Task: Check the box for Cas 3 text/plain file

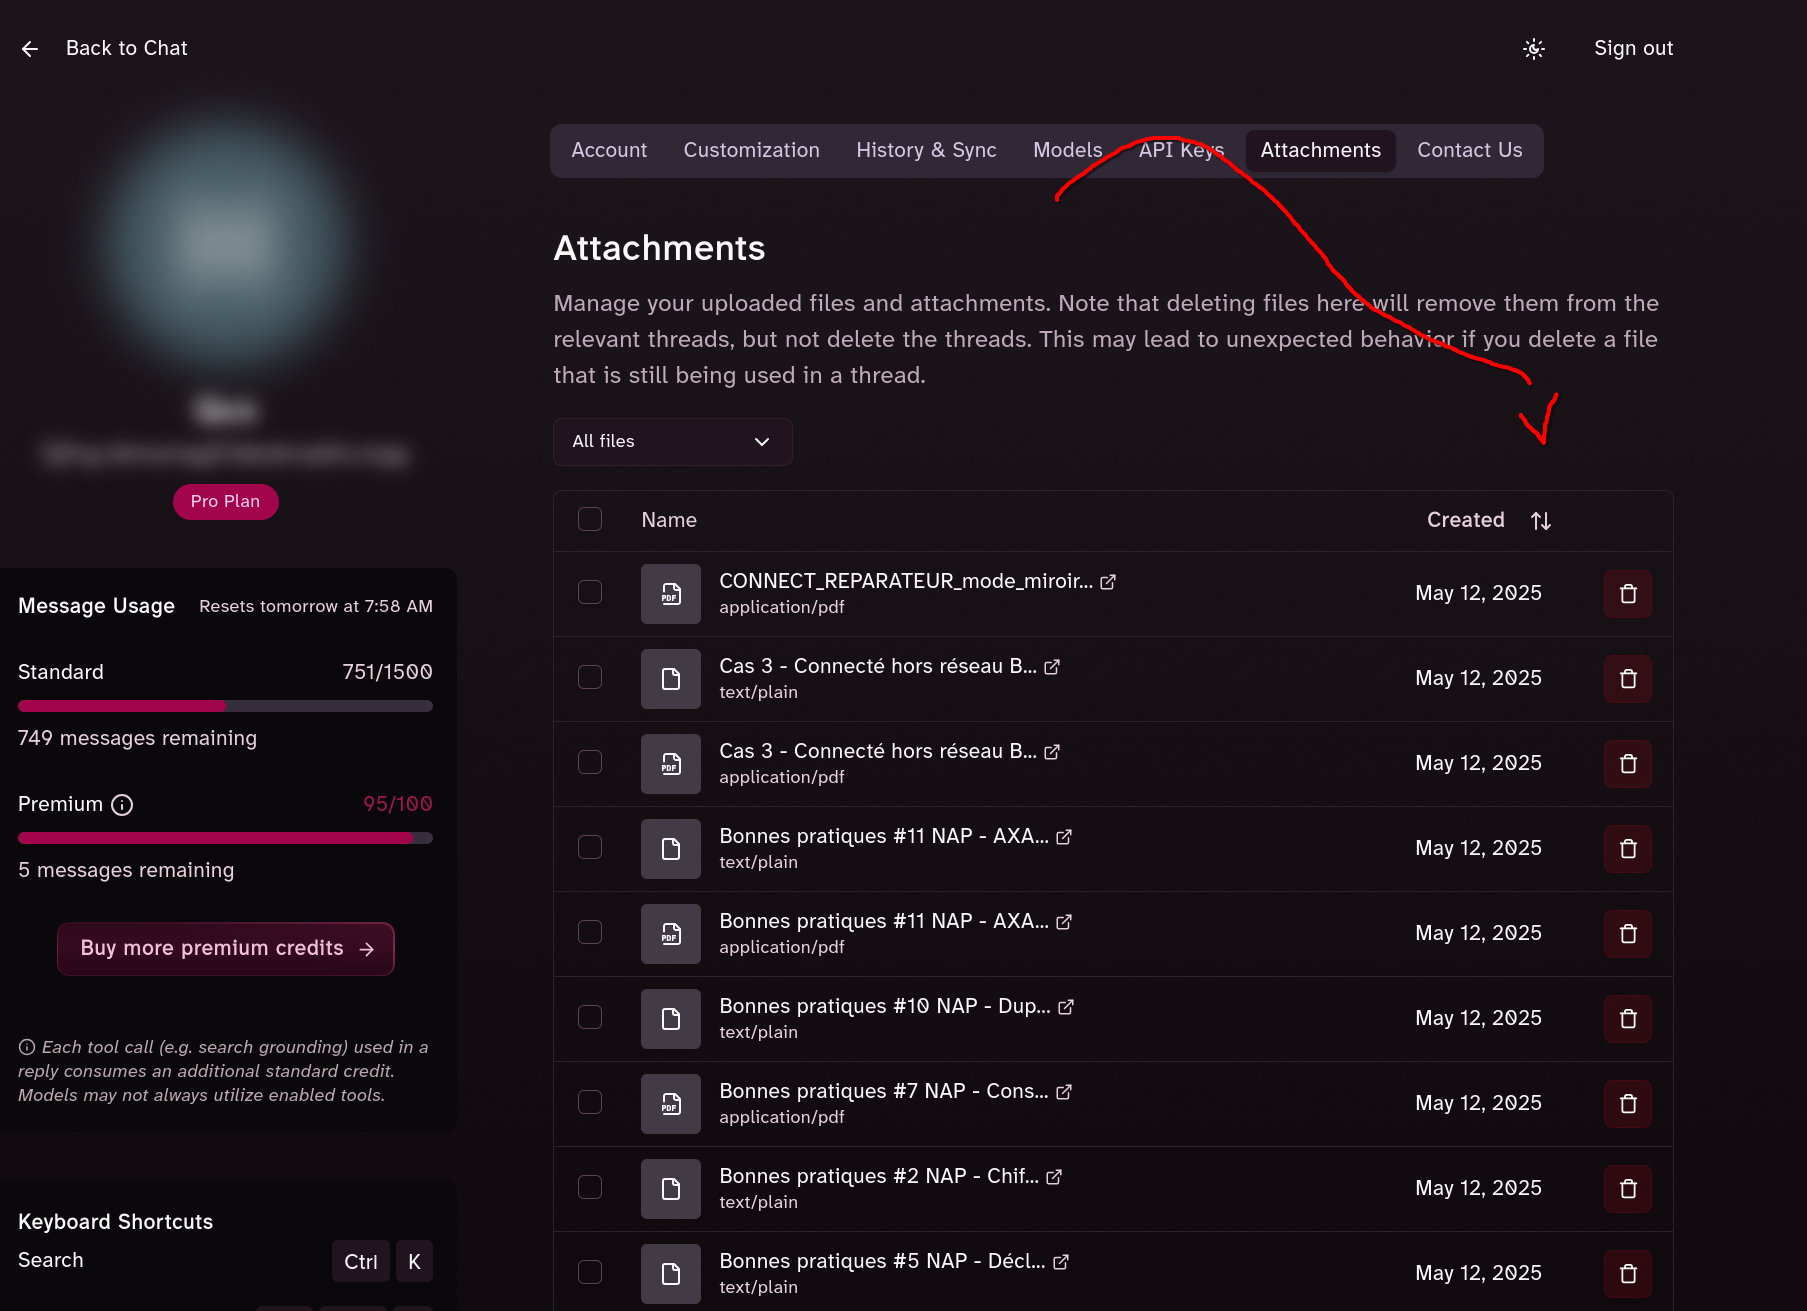Action: pyautogui.click(x=590, y=677)
